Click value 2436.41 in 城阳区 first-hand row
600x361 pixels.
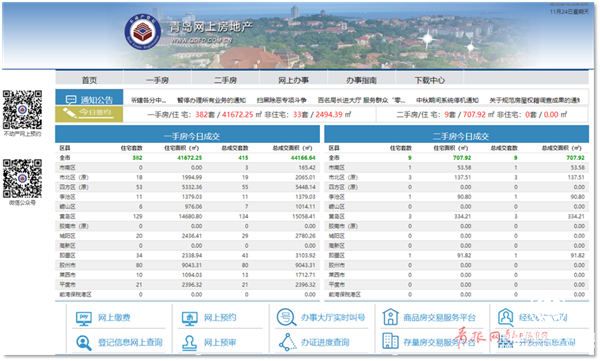[192, 236]
